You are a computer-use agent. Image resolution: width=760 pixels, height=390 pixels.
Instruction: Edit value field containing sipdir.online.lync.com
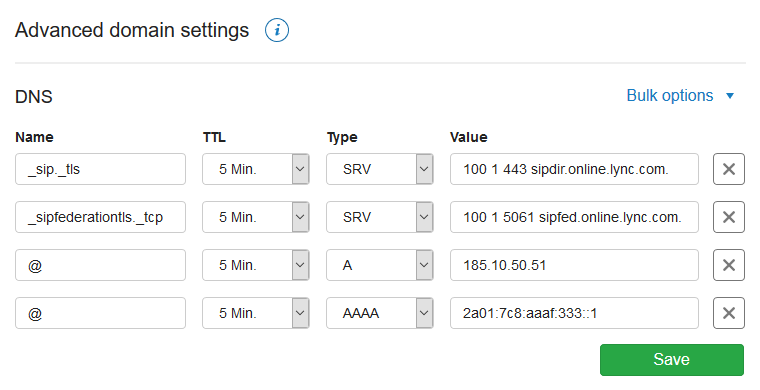click(x=574, y=169)
